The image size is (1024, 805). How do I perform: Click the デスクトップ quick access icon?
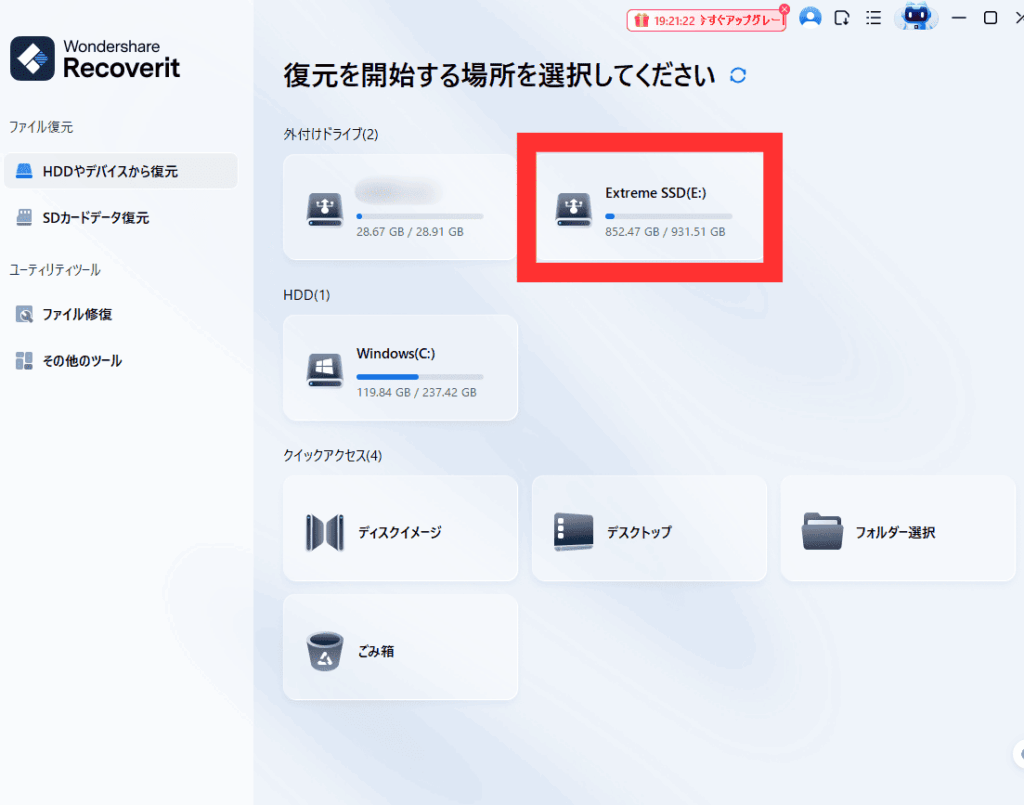click(573, 532)
